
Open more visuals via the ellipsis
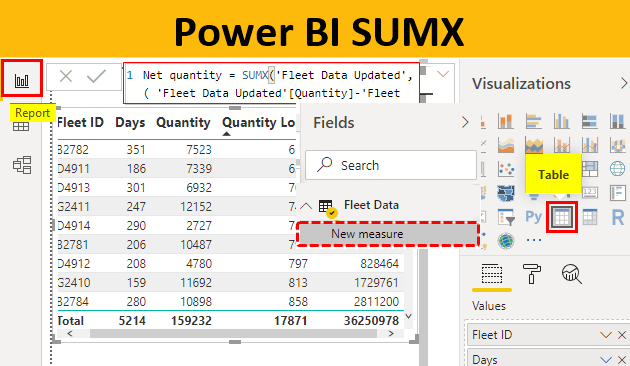pos(534,240)
